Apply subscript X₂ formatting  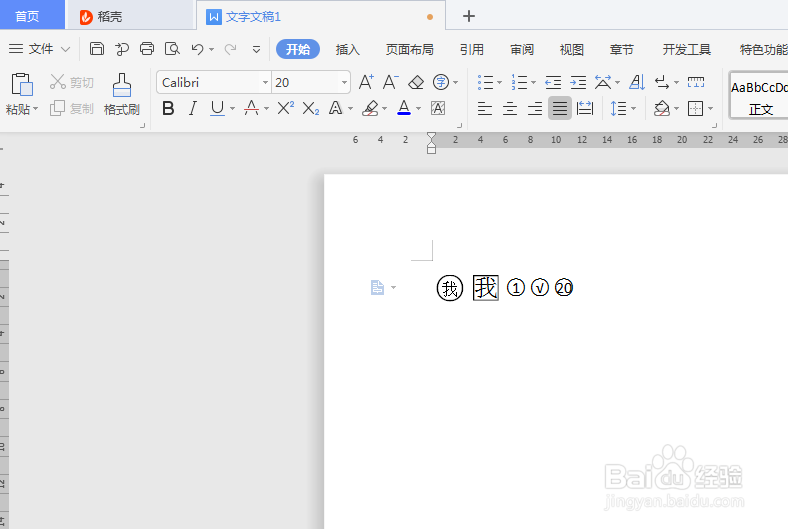(311, 108)
